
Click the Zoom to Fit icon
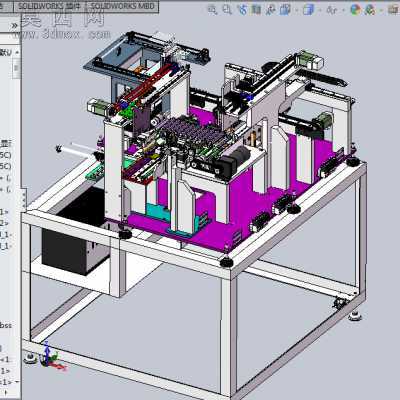[212, 10]
